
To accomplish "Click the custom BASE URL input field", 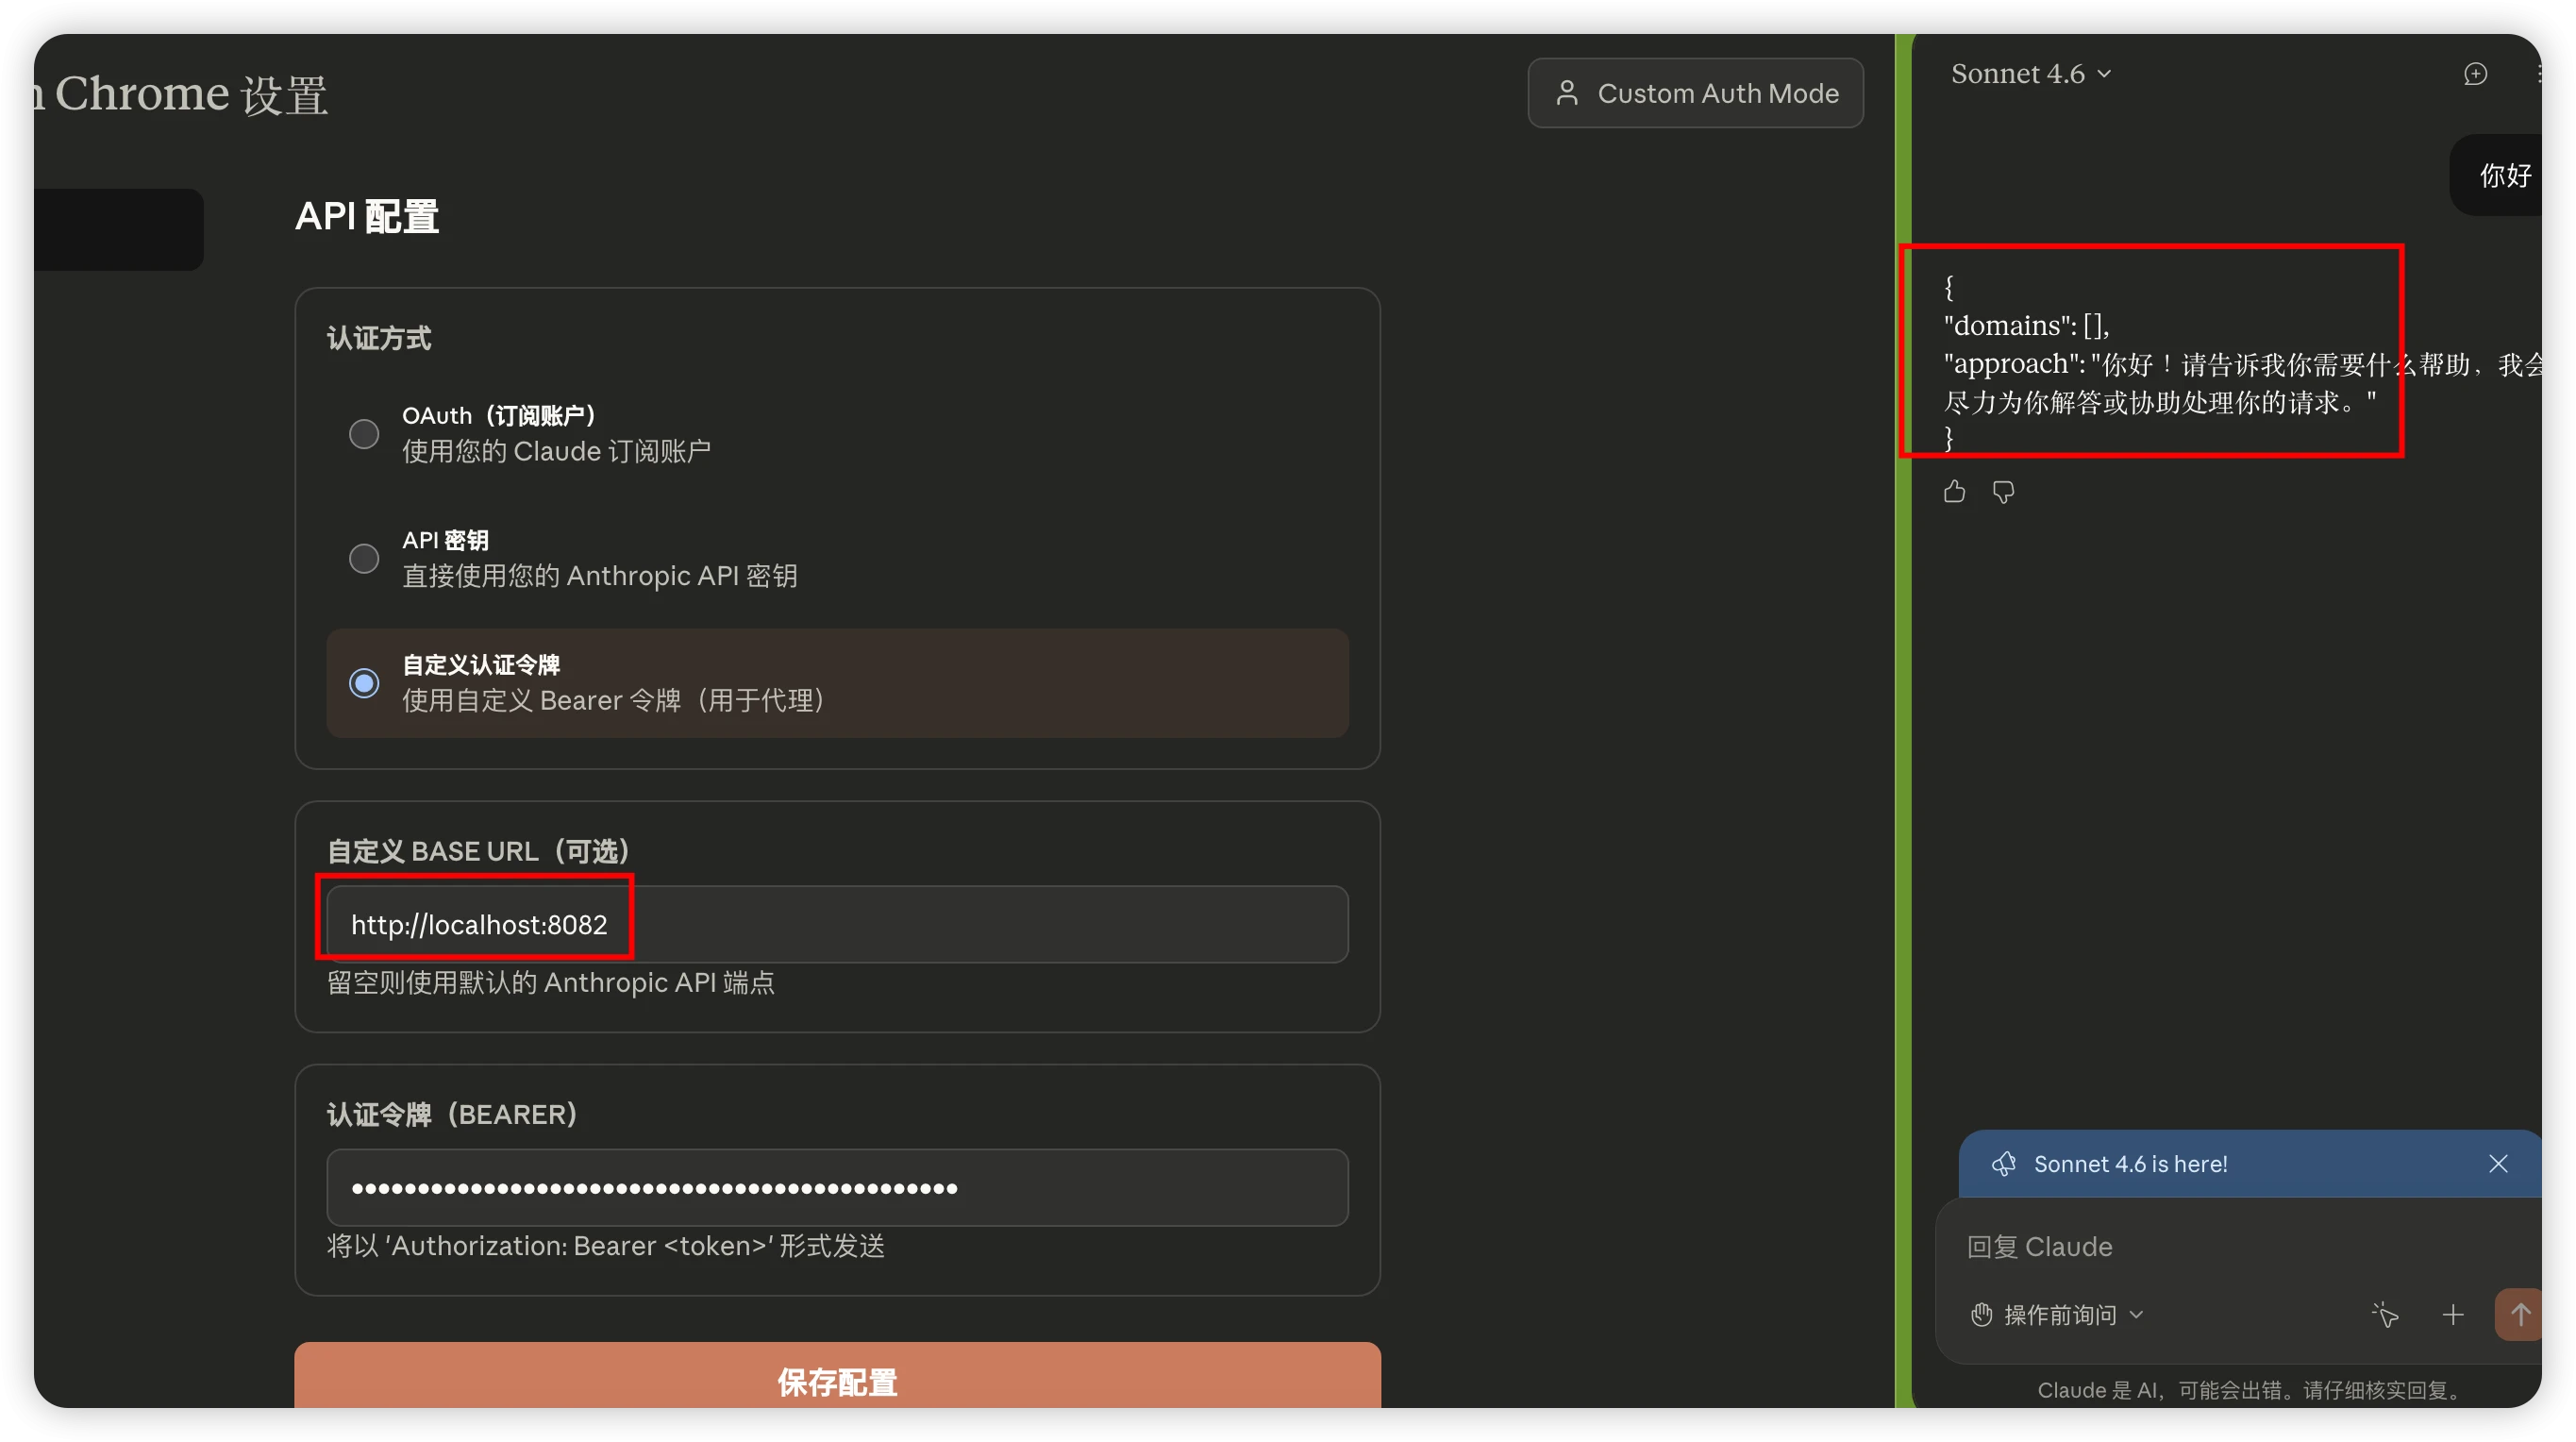I will coord(837,924).
